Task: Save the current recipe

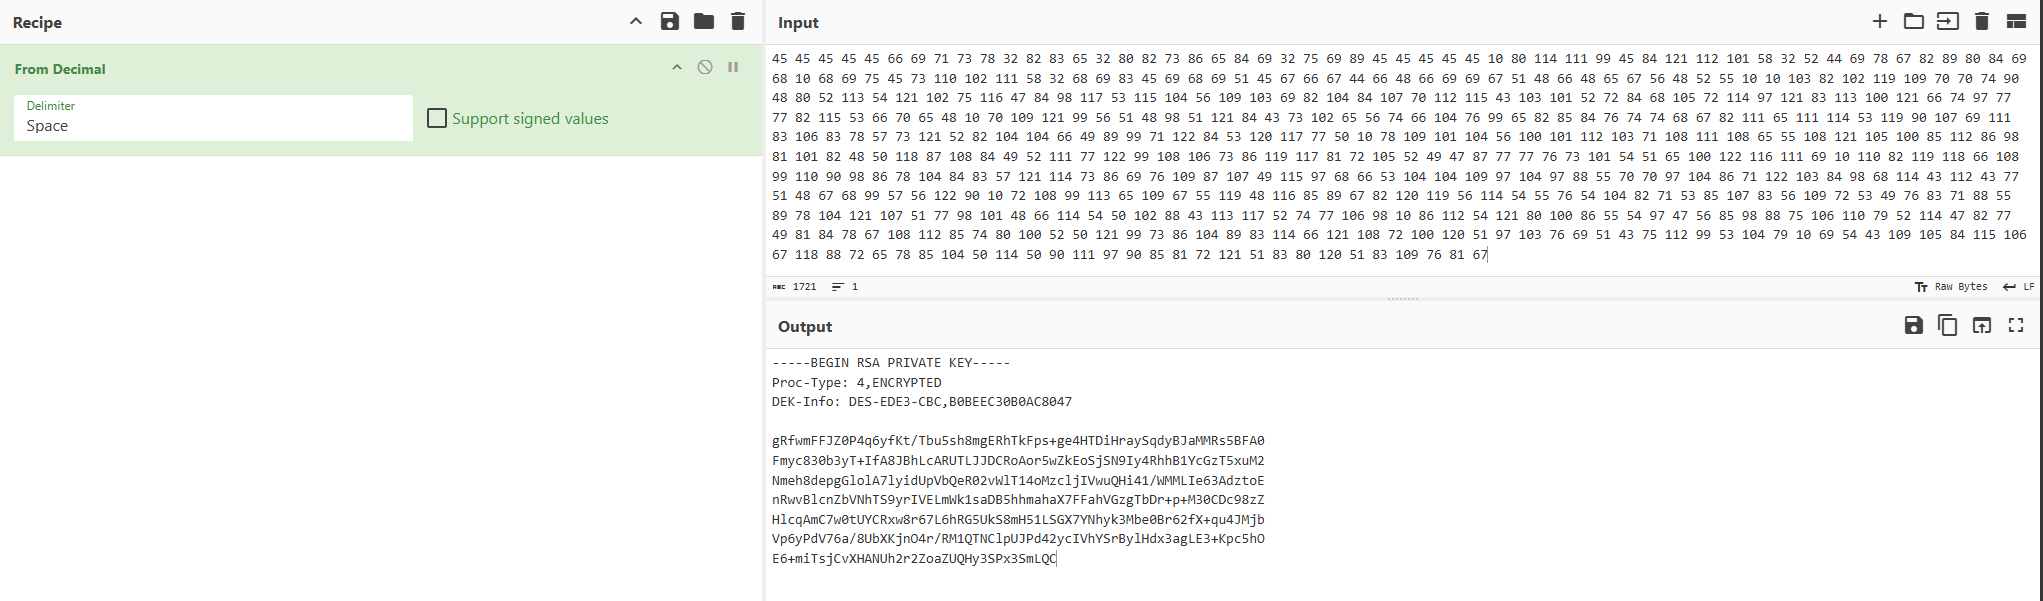Action: (x=670, y=22)
